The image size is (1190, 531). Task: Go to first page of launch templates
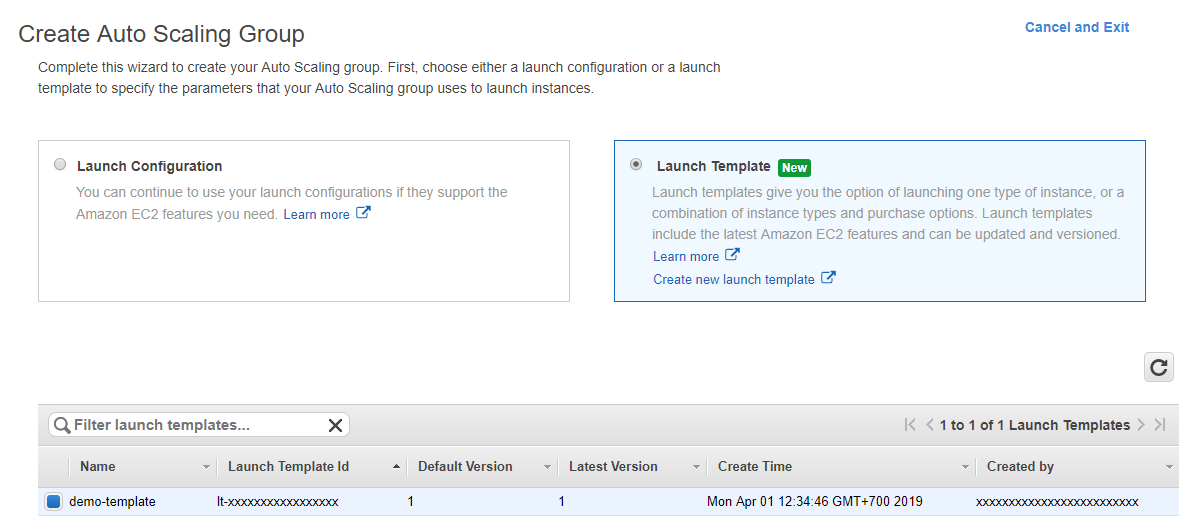point(909,425)
